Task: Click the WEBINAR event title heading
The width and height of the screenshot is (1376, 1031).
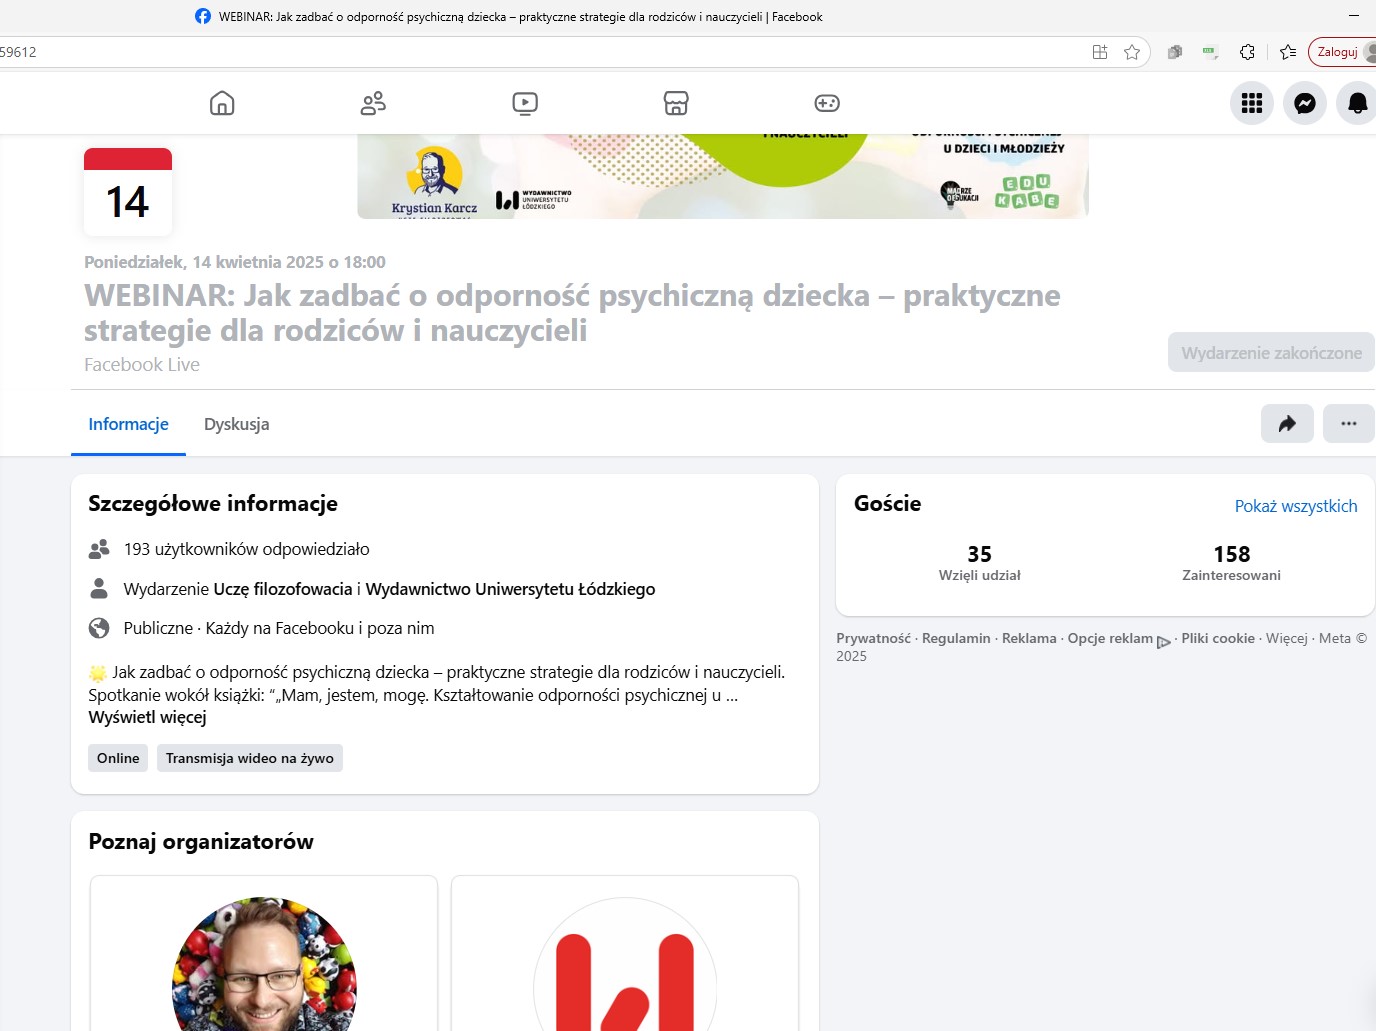Action: tap(572, 312)
